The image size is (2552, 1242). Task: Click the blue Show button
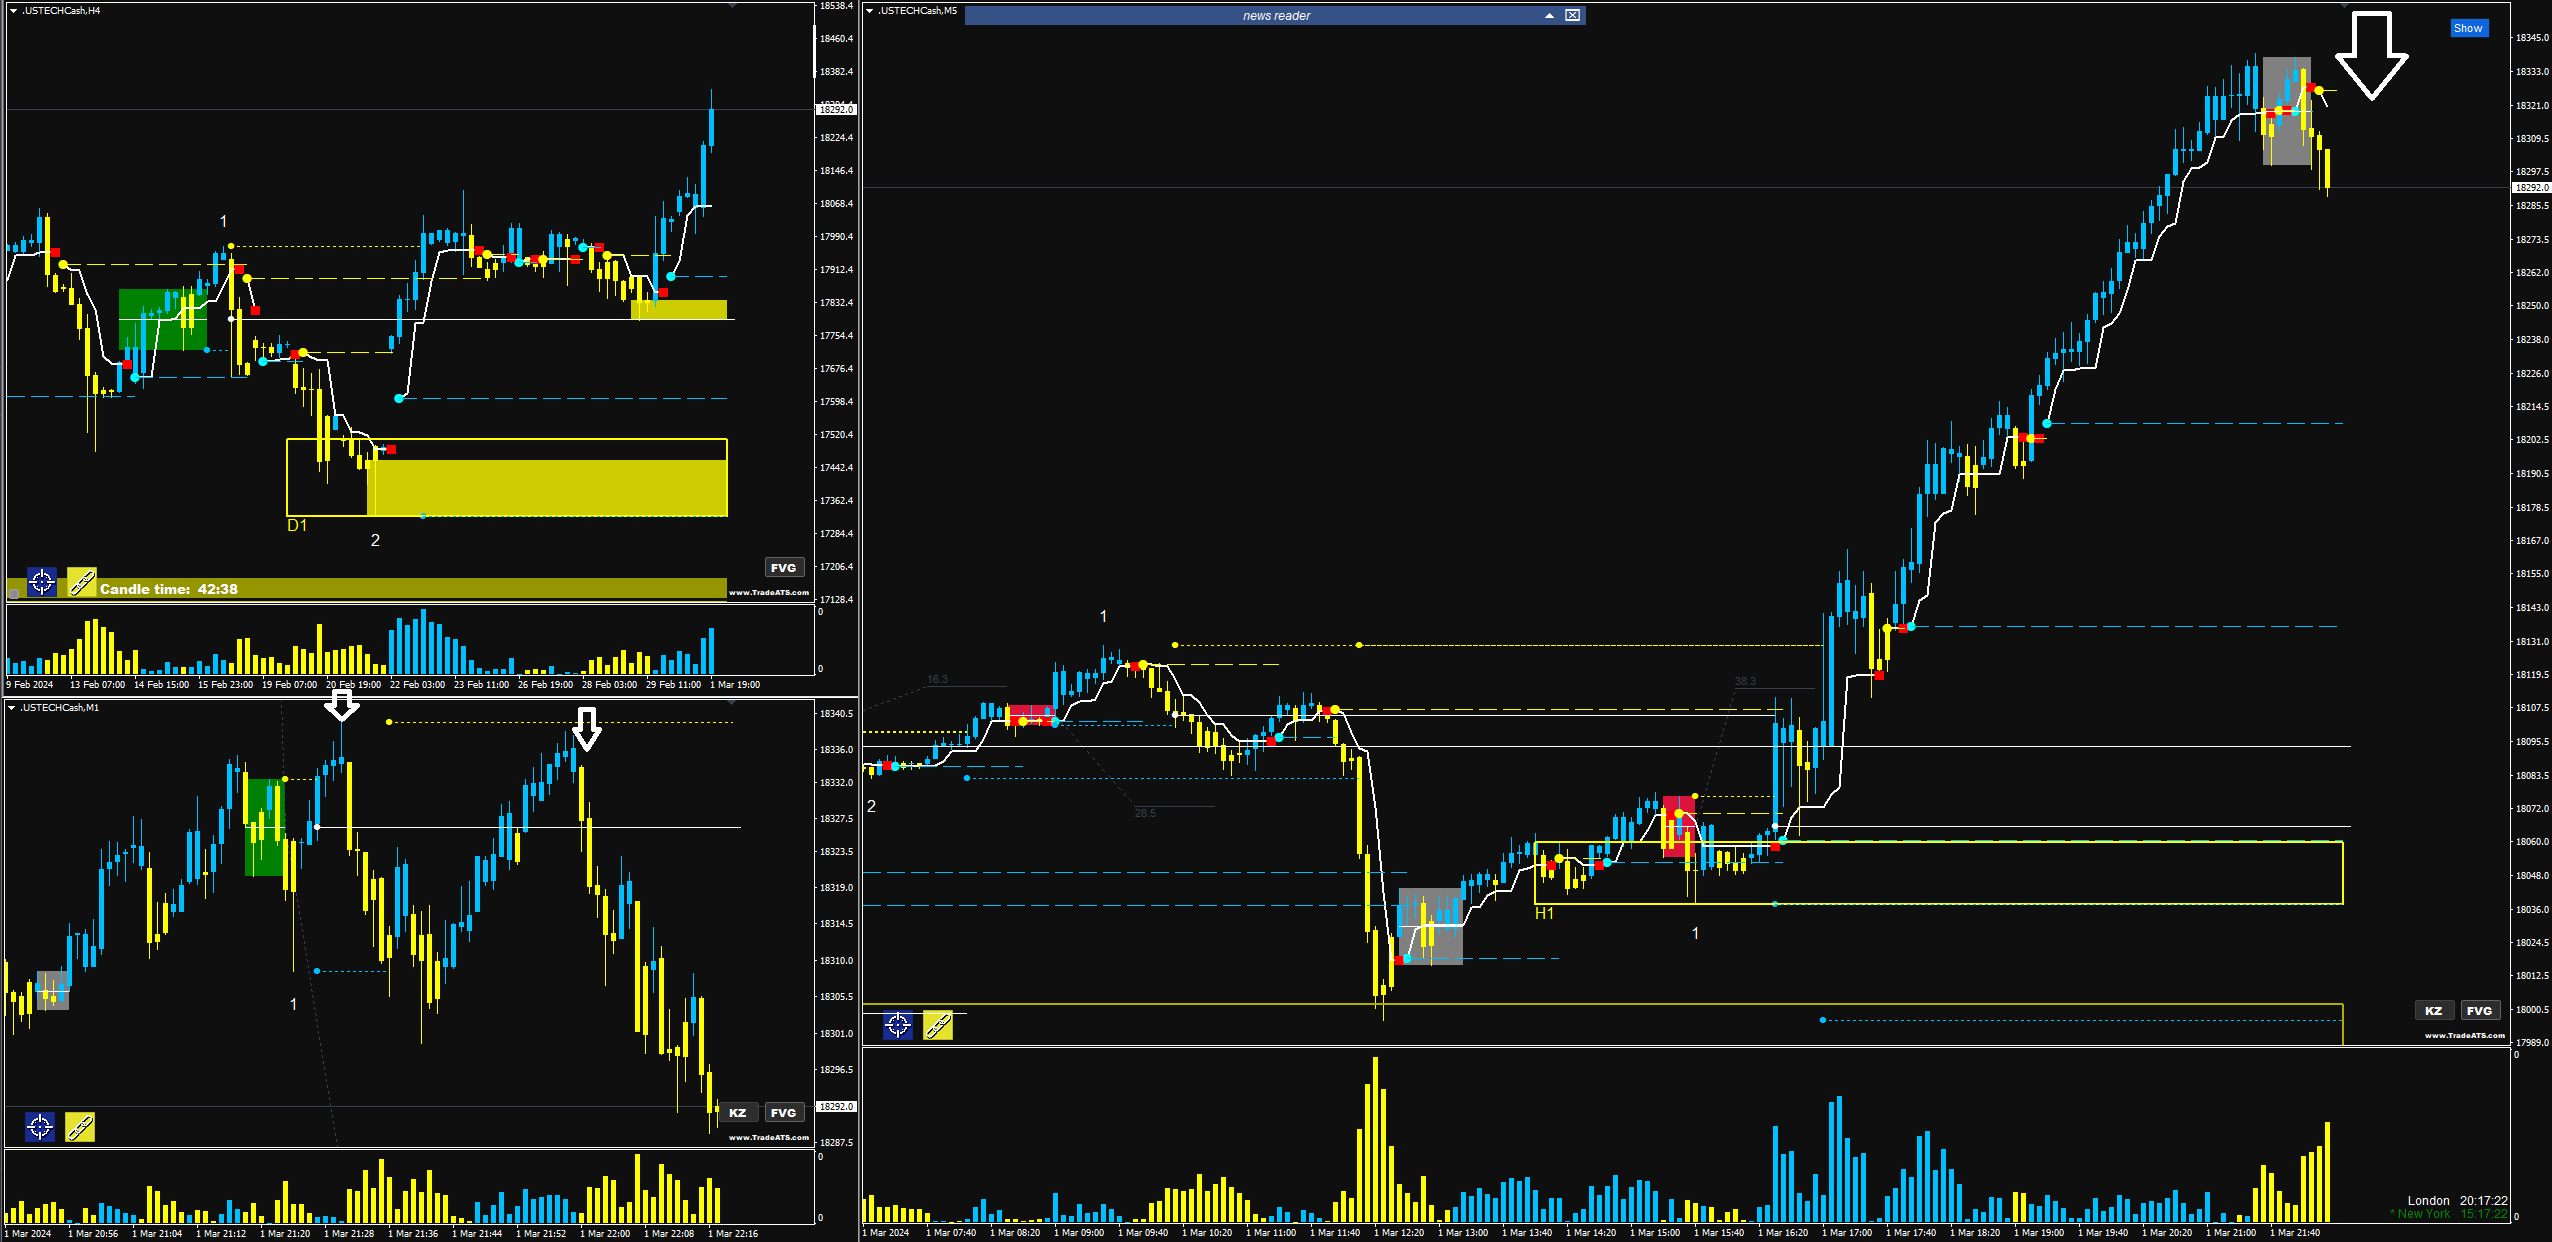[2468, 28]
